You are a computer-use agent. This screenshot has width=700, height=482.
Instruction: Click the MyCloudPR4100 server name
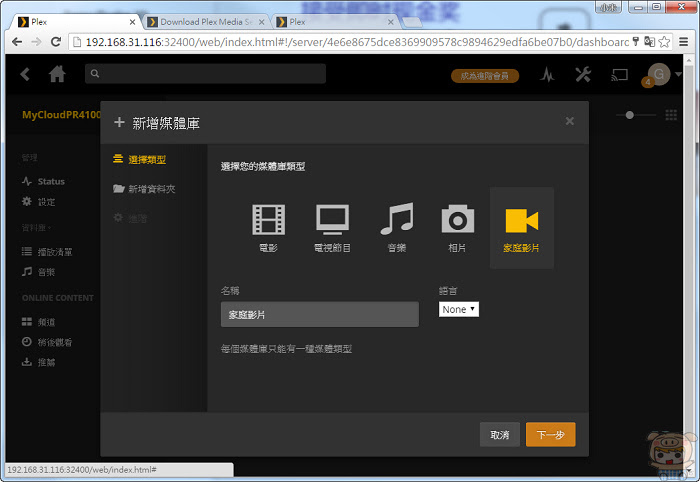pos(62,115)
